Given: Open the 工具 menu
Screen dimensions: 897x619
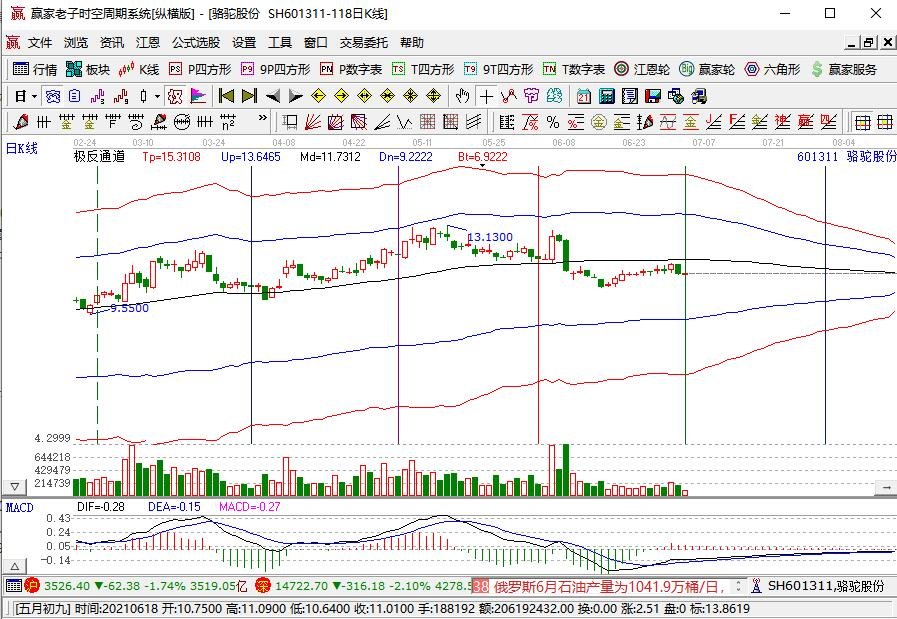Looking at the screenshot, I should coord(280,42).
